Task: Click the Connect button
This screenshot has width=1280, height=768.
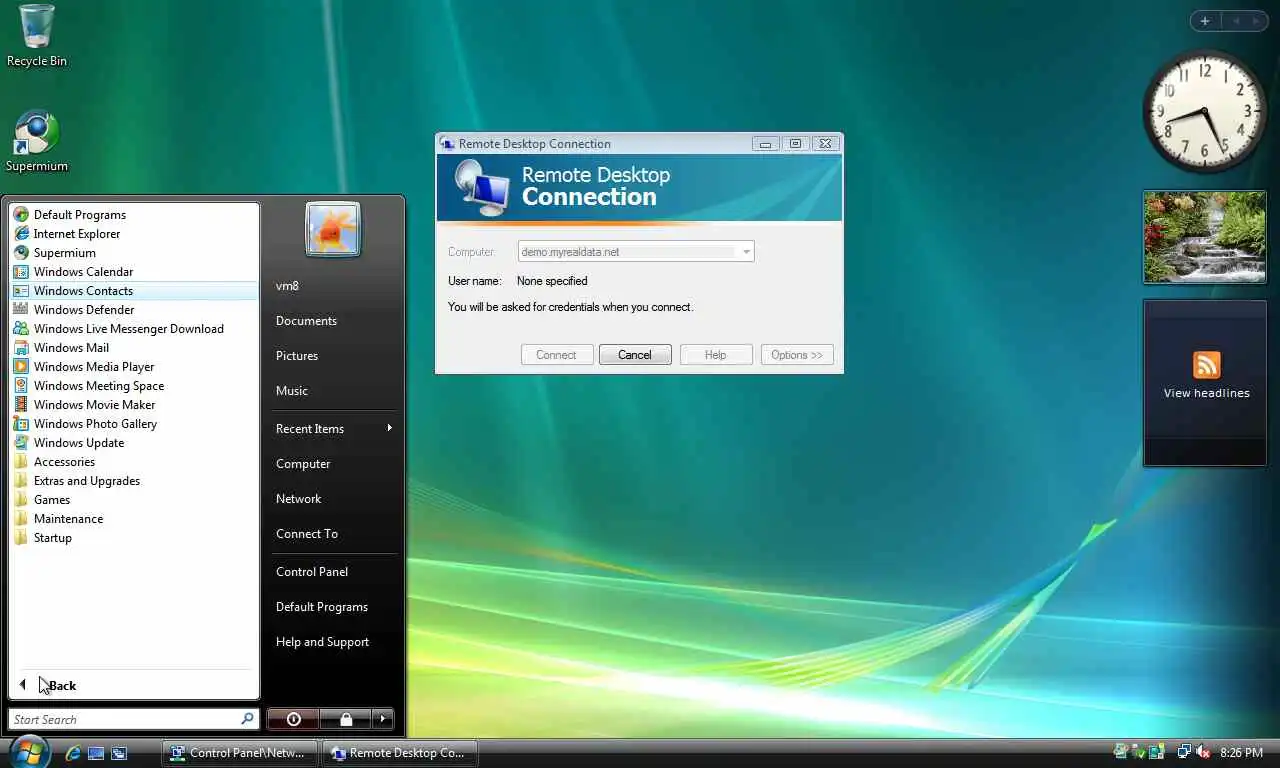Action: (x=556, y=355)
